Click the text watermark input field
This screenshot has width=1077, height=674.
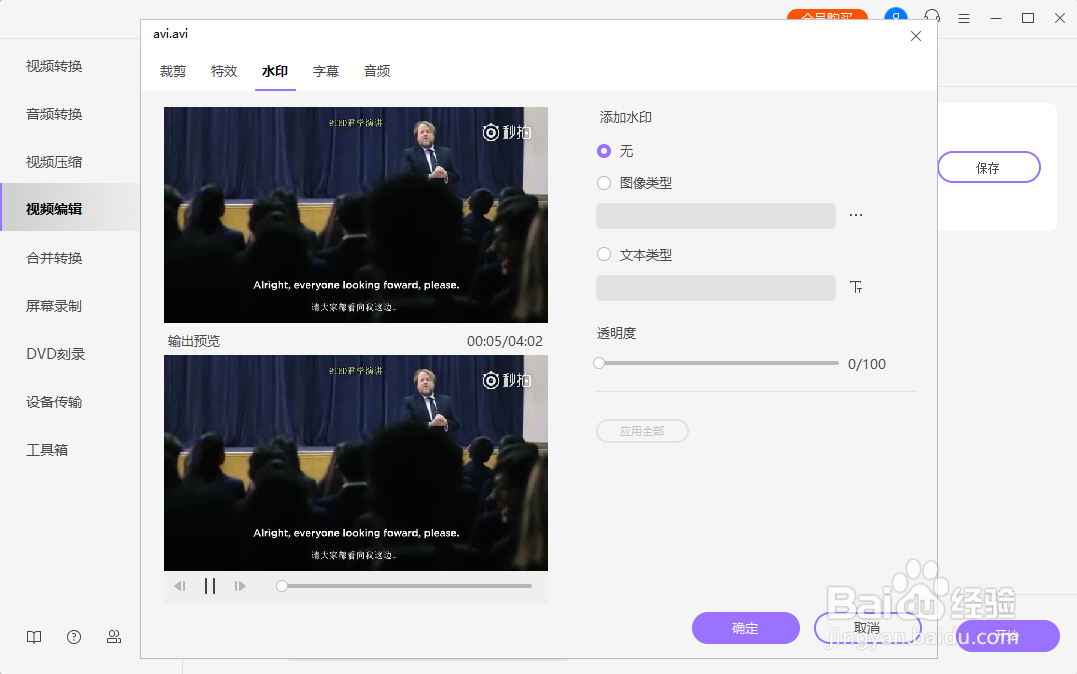click(x=716, y=288)
